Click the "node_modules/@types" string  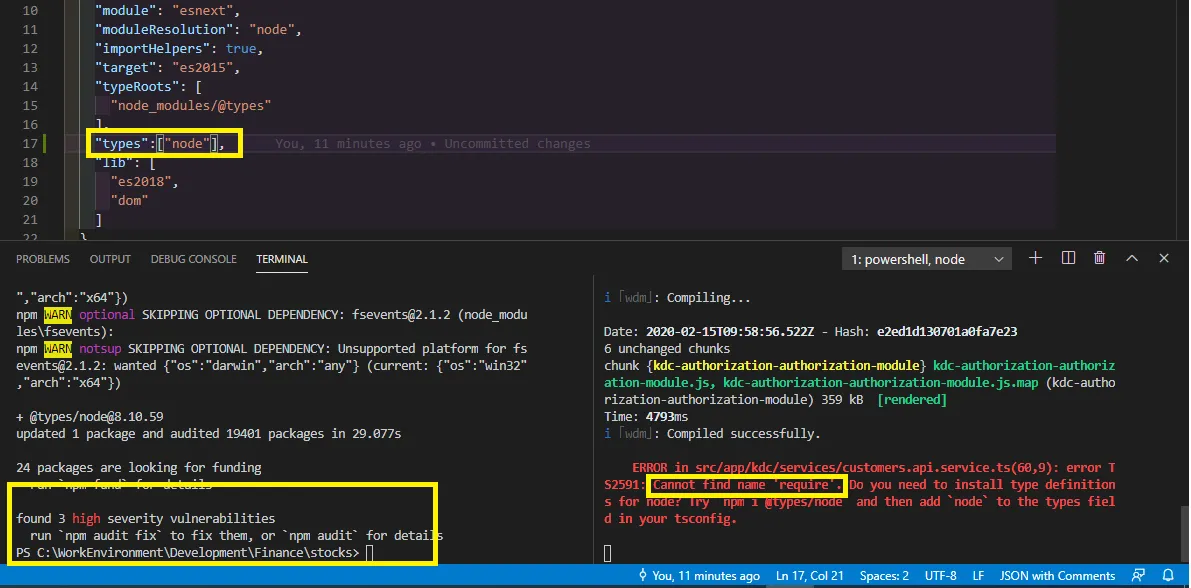pos(191,106)
